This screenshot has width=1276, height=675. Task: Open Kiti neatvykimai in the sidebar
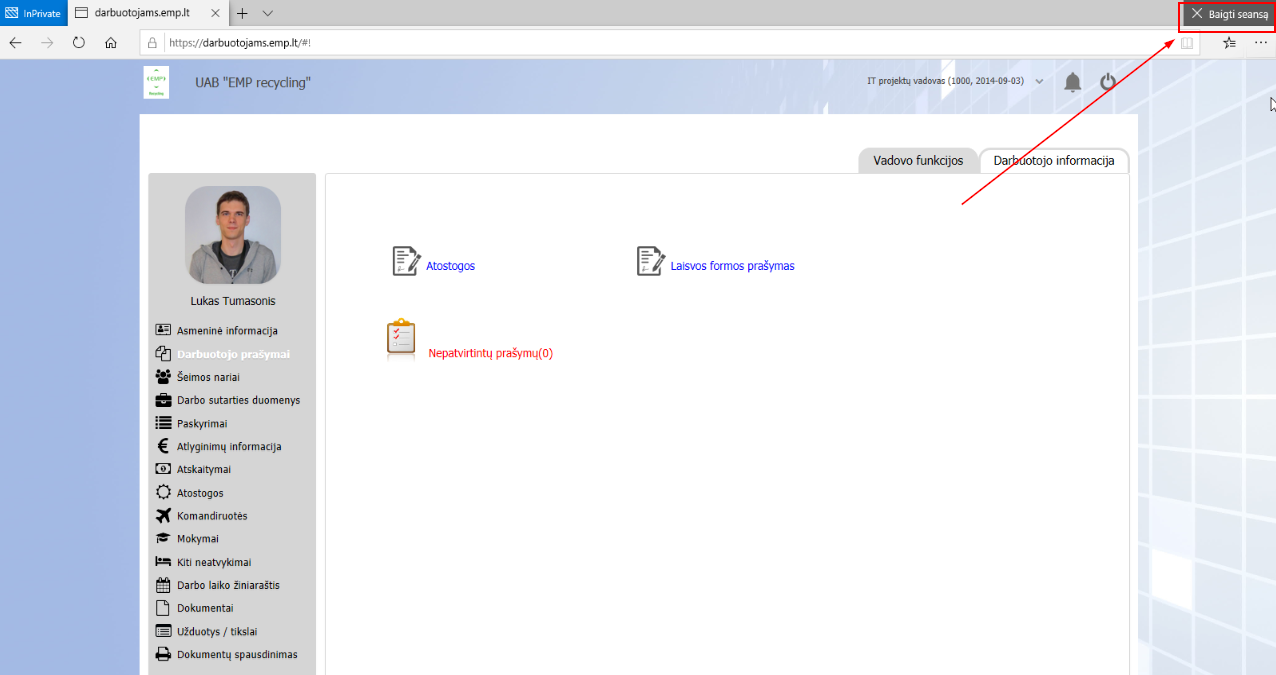pos(214,562)
